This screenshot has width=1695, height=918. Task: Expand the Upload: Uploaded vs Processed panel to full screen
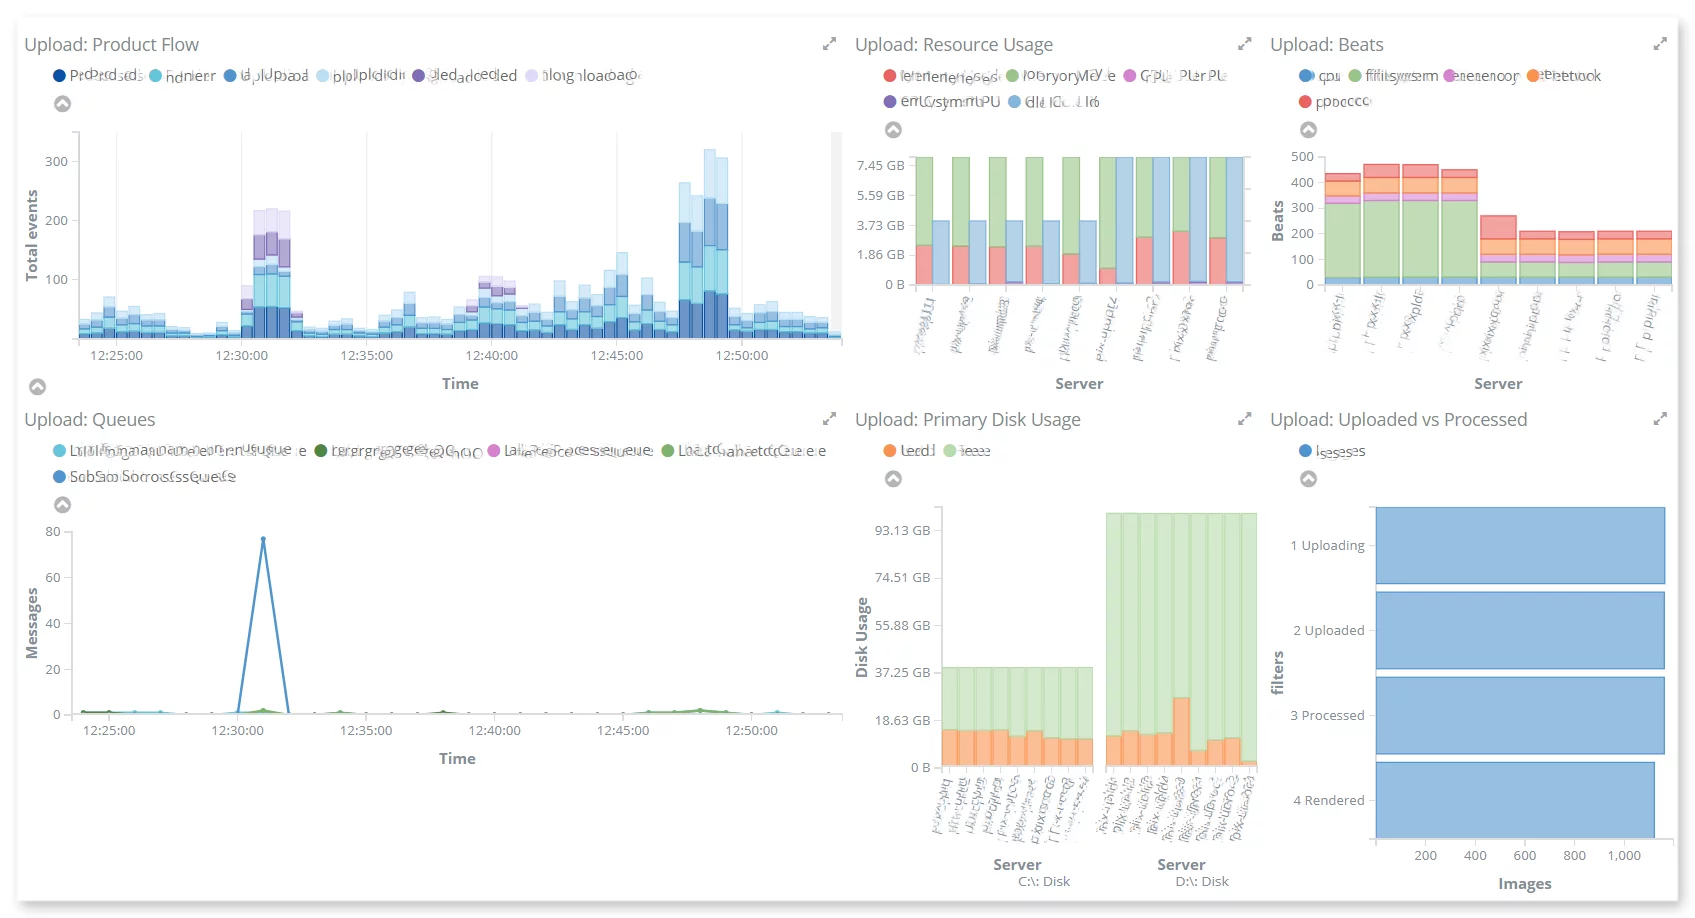tap(1660, 419)
